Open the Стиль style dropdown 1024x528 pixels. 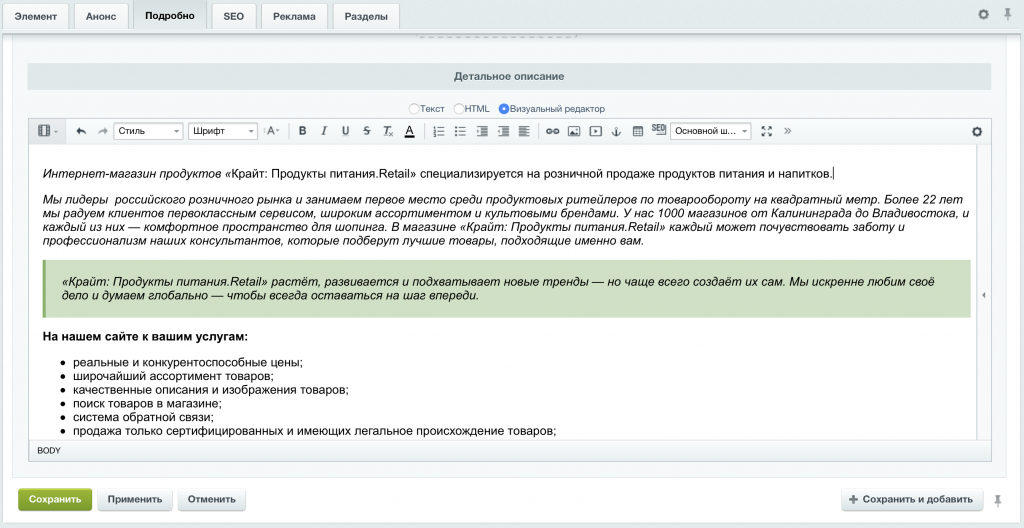(148, 131)
